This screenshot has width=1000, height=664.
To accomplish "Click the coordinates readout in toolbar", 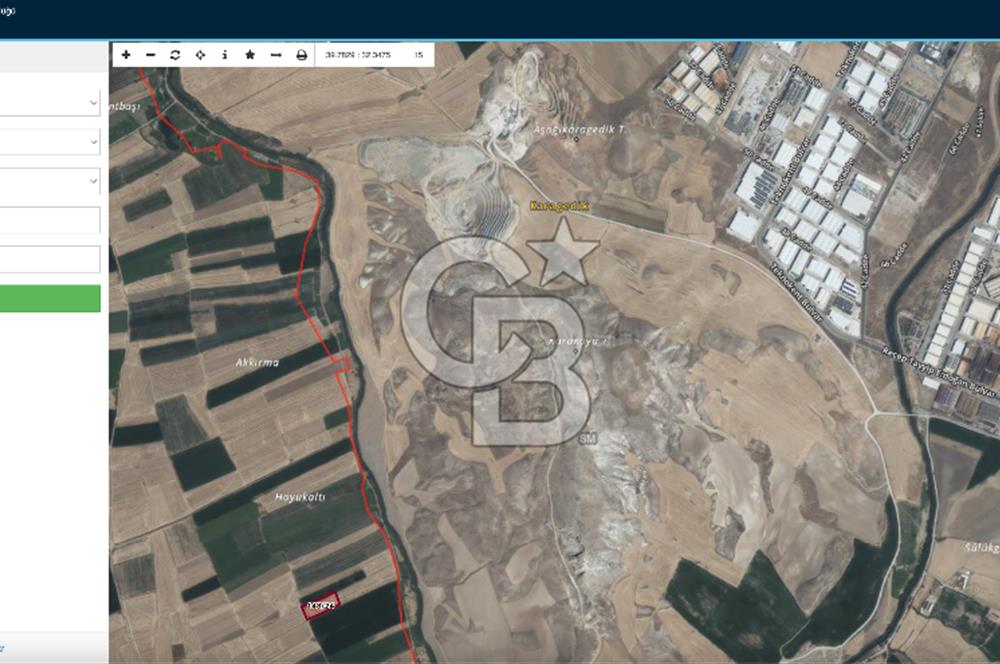I will tap(357, 55).
